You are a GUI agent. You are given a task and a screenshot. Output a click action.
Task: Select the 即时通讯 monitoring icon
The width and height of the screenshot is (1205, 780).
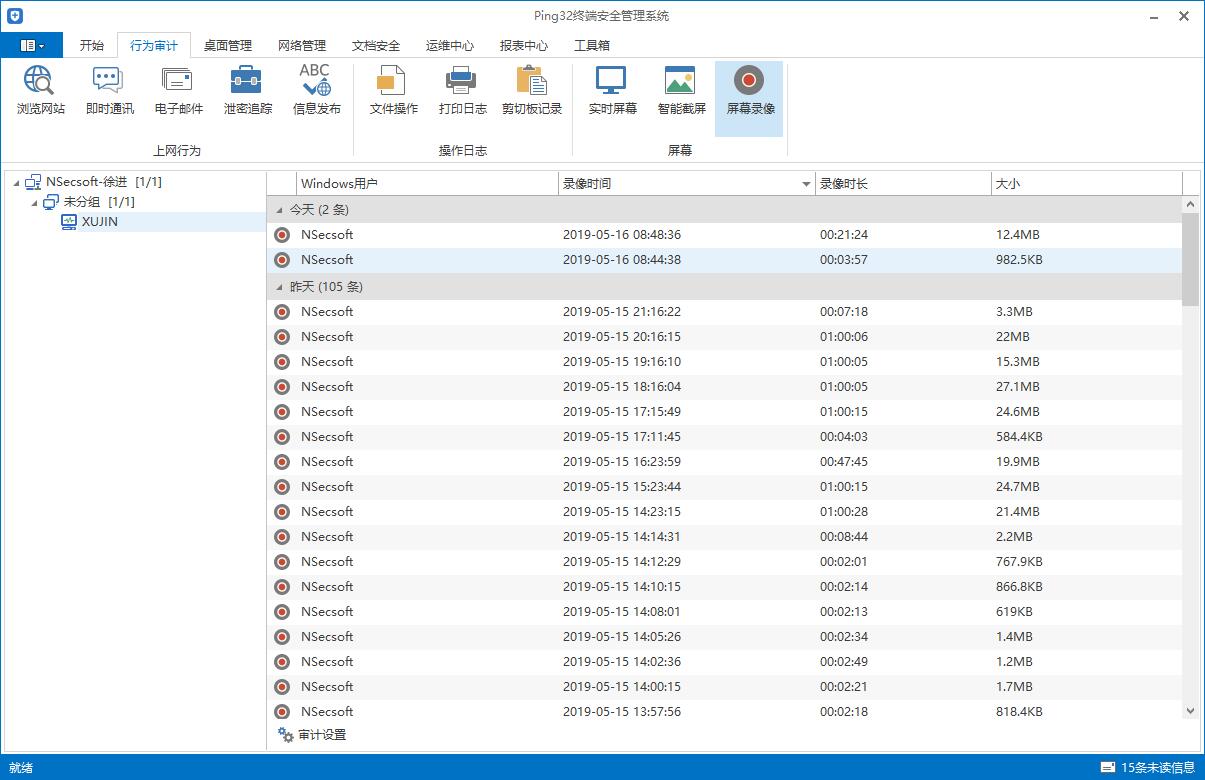click(108, 90)
